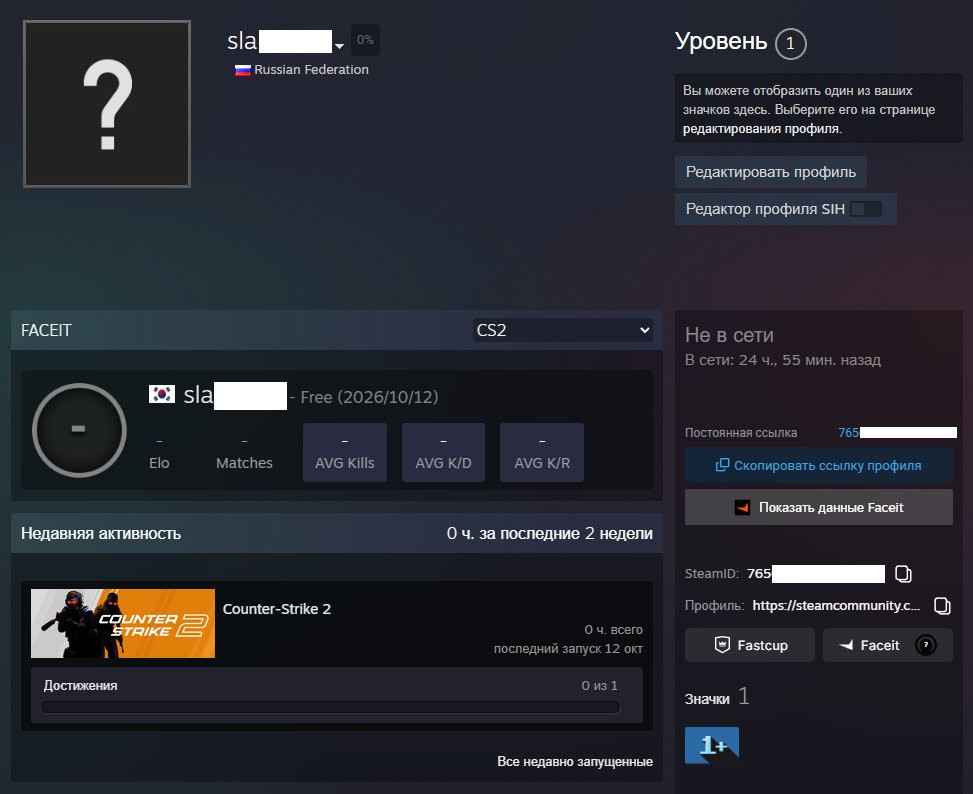Open Все недавно запущенные link

pos(575,761)
